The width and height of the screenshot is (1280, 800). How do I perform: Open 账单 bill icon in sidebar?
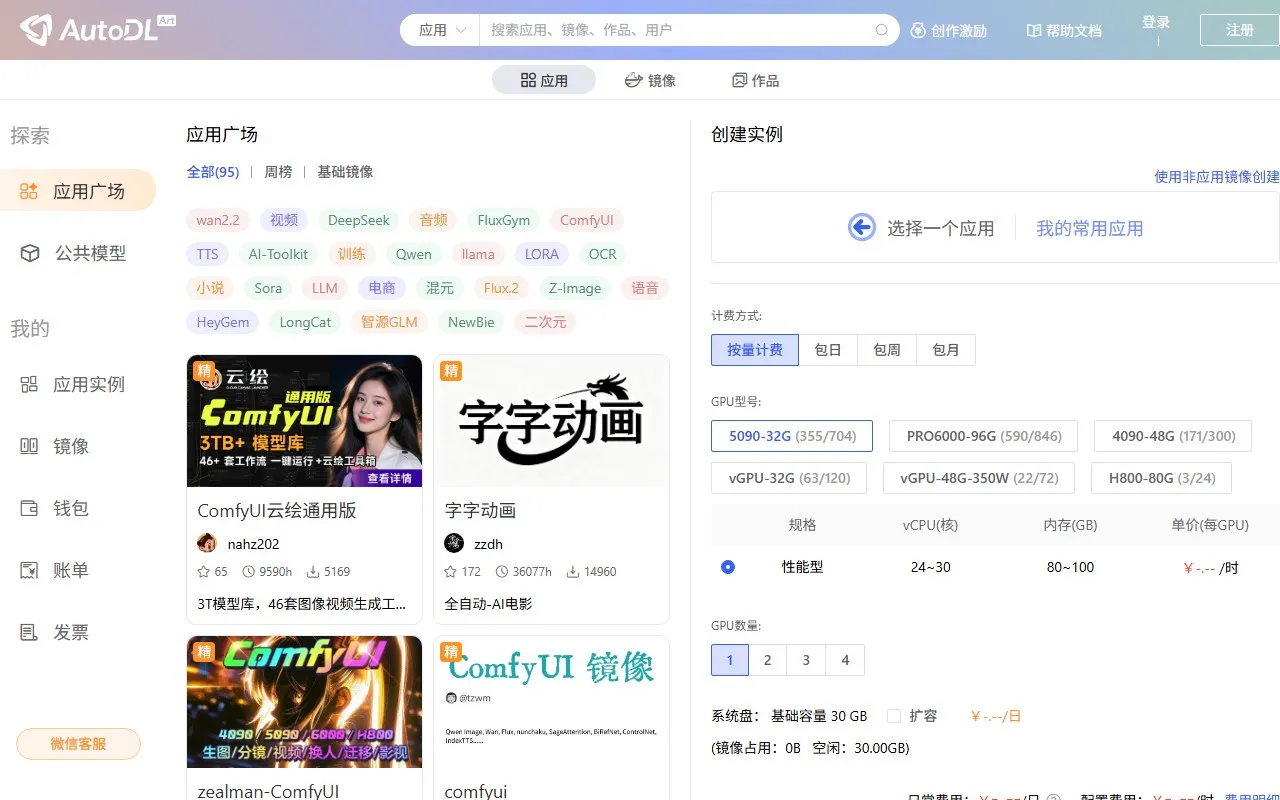(x=30, y=570)
